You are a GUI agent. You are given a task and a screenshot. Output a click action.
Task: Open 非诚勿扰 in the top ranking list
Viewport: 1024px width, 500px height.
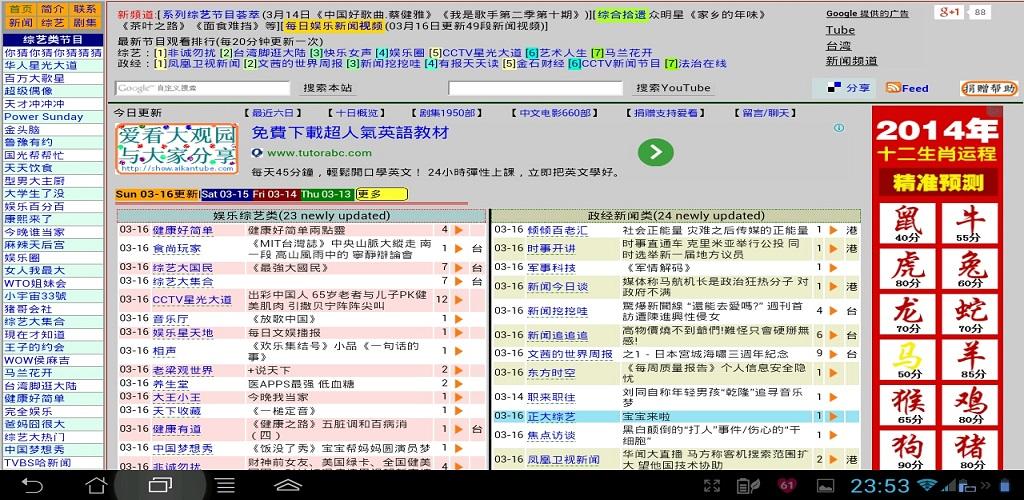pos(192,53)
